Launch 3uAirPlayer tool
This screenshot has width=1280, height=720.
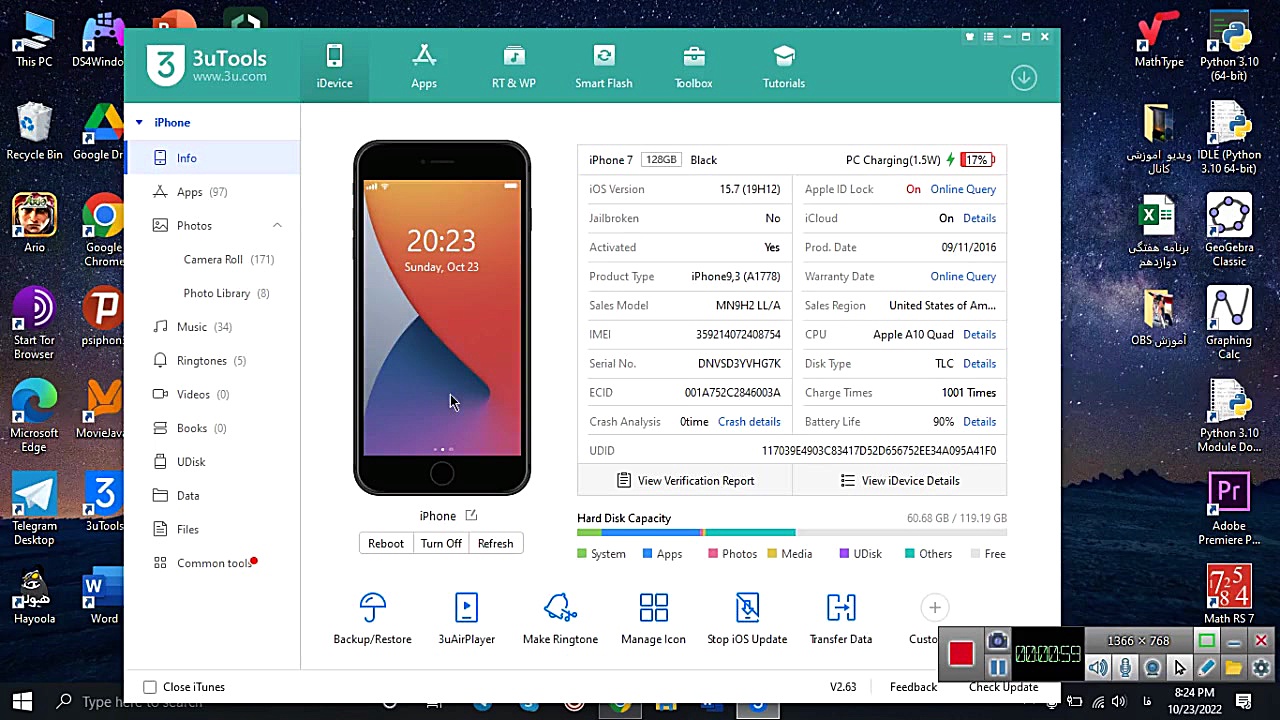click(x=466, y=618)
